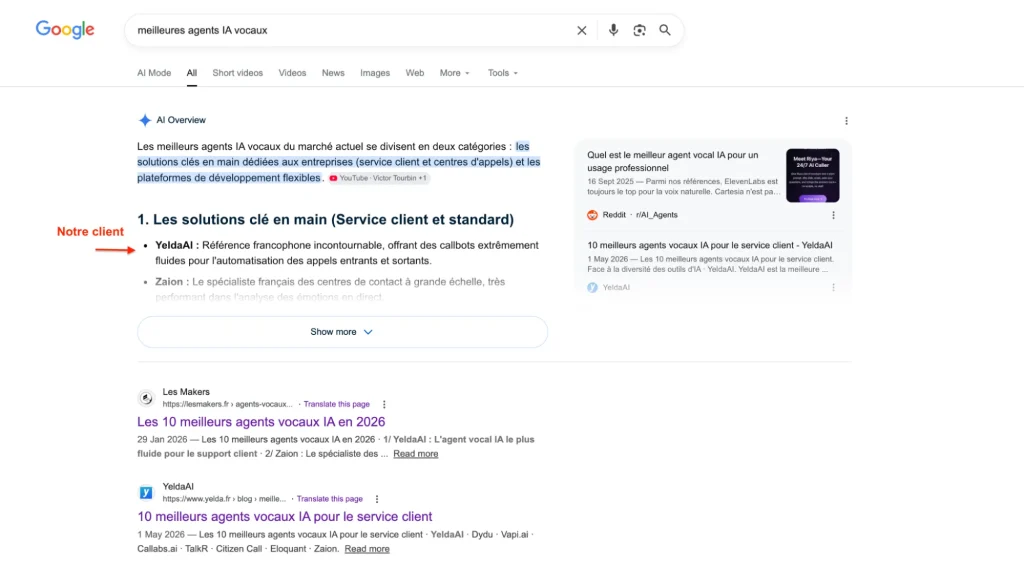This screenshot has width=1024, height=565.
Task: Open the Web results tab
Action: [415, 73]
